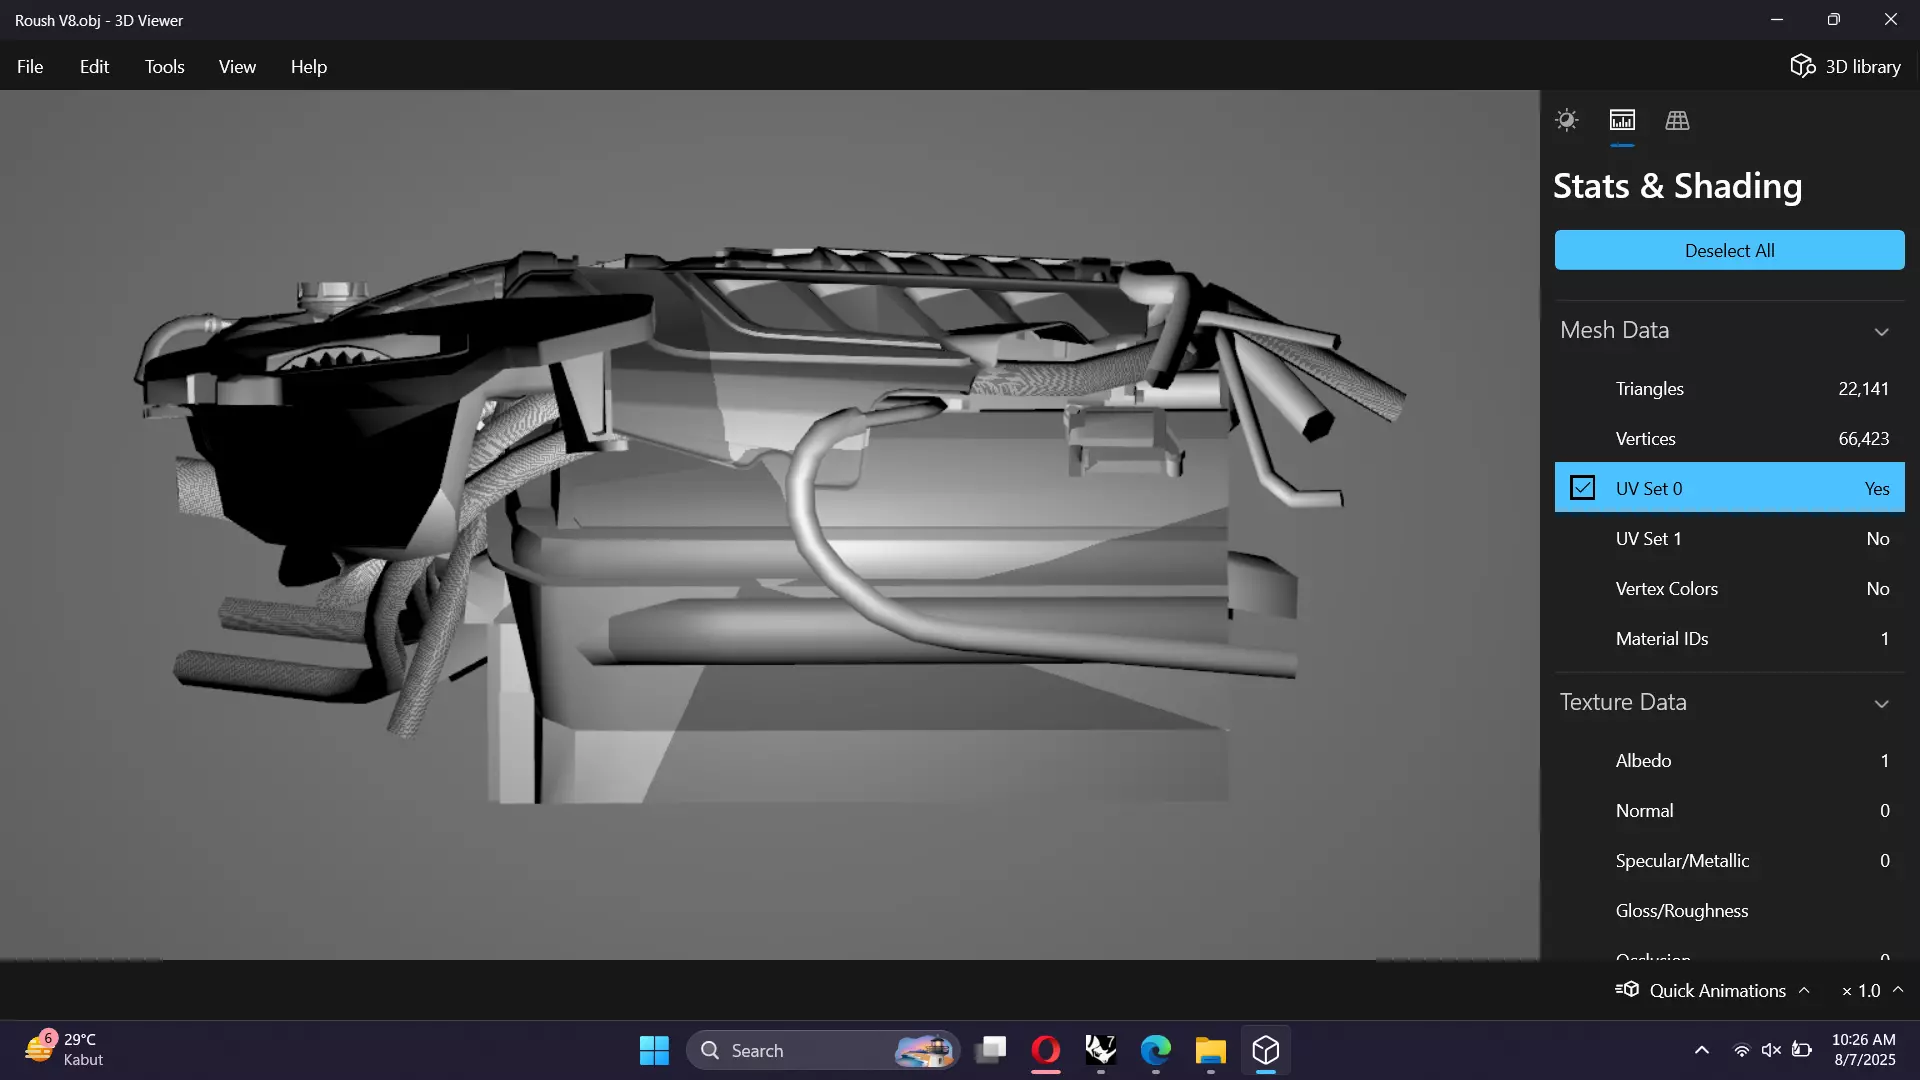Click the taskbar Search box

pos(822,1050)
